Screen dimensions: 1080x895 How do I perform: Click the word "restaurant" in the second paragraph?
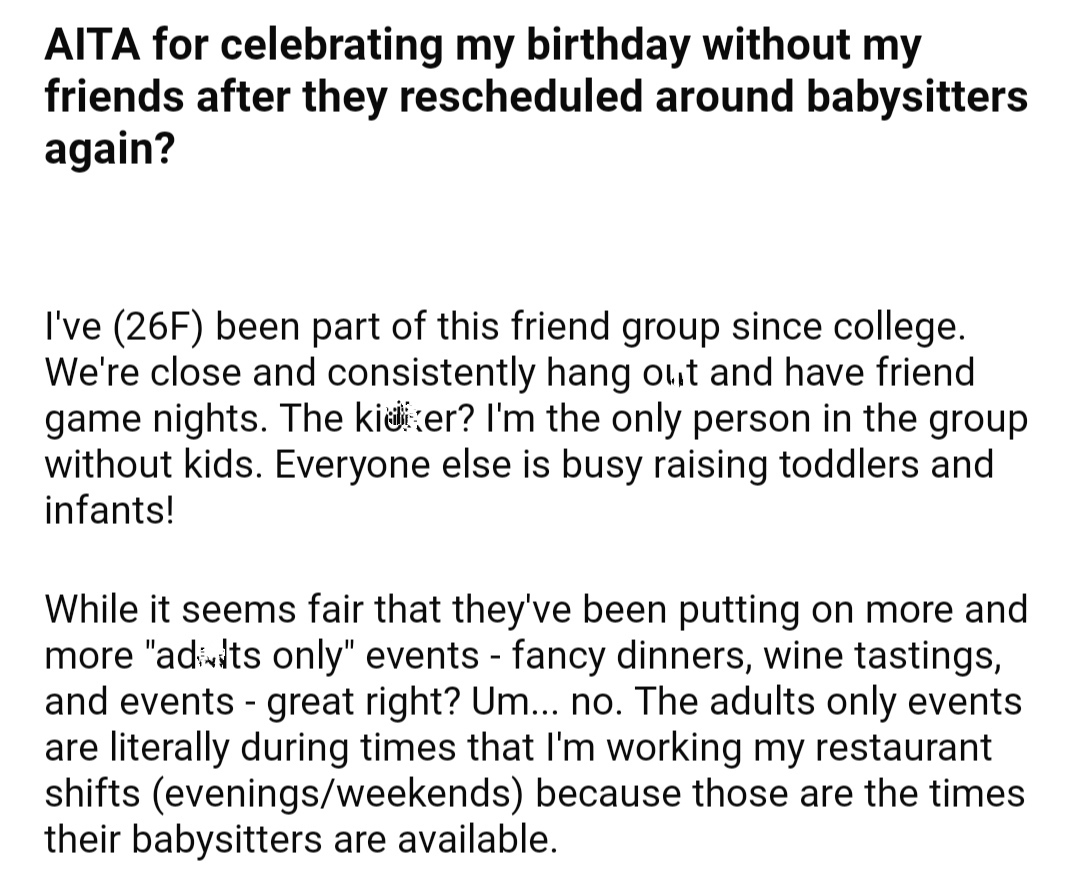pyautogui.click(x=903, y=748)
